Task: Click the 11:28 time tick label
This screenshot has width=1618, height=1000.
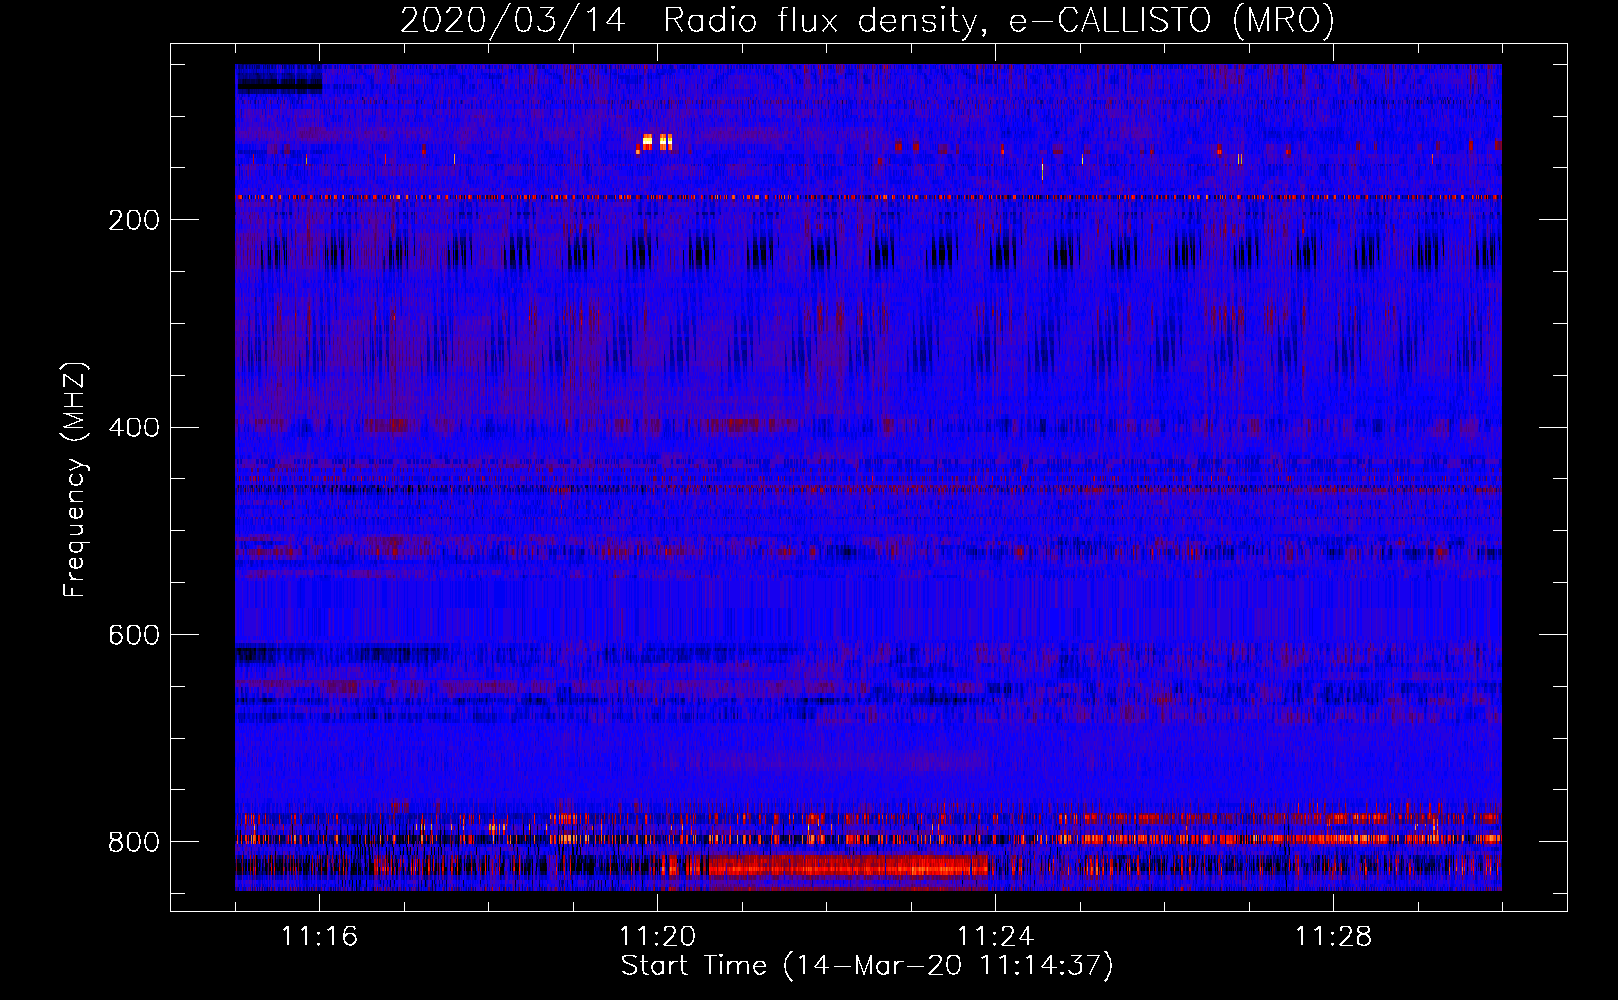Action: (1333, 937)
